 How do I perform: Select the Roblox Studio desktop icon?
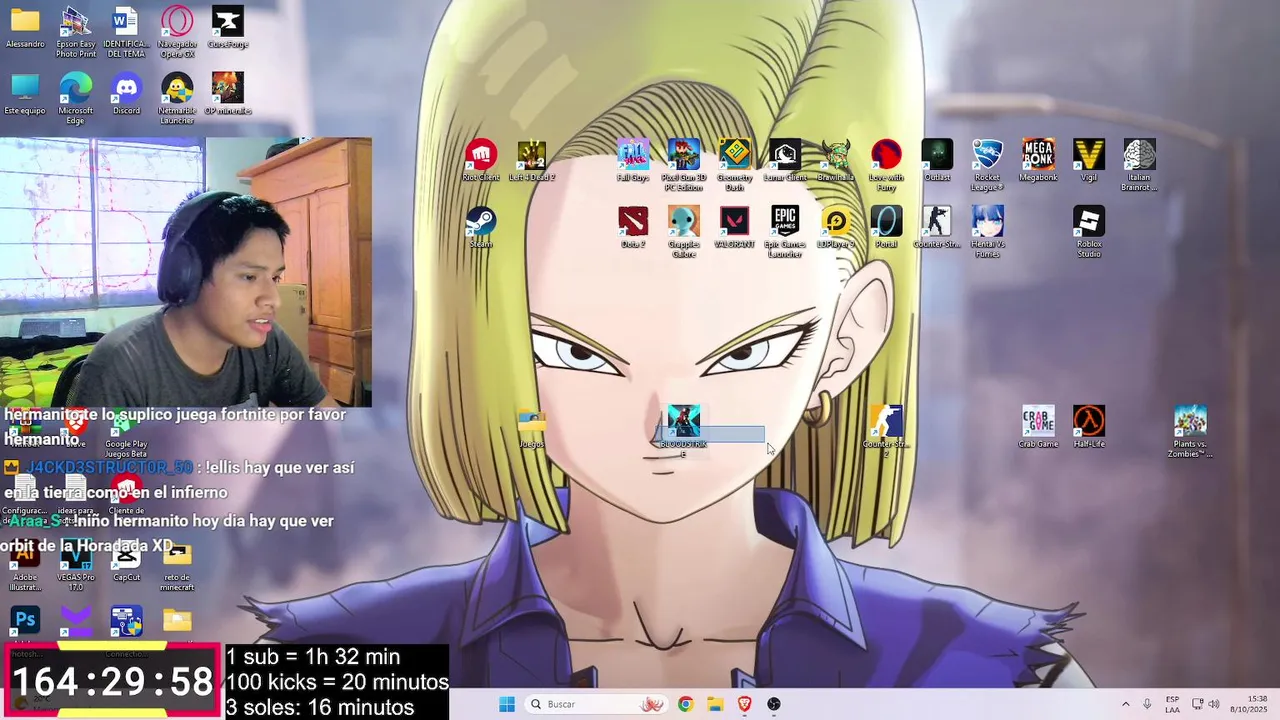click(x=1089, y=232)
